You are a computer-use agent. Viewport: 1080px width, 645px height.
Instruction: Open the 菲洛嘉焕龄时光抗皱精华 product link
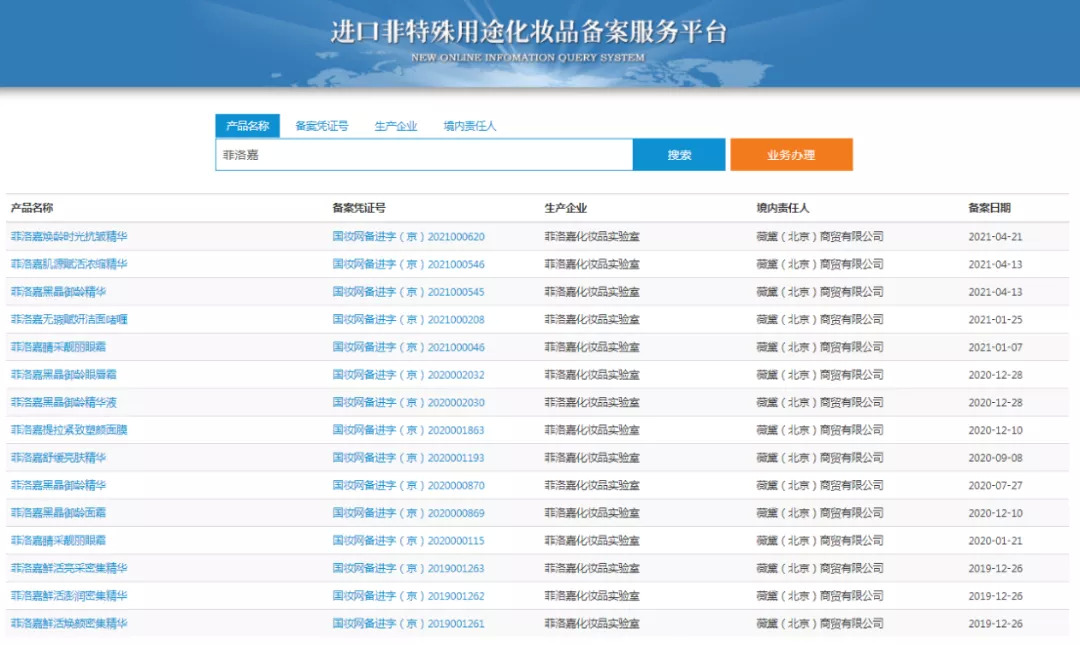(x=69, y=237)
